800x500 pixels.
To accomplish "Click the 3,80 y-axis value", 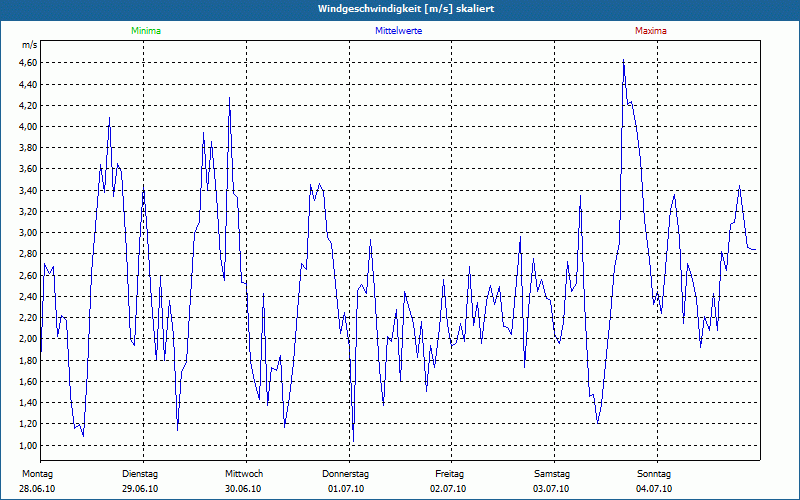I will tap(28, 148).
